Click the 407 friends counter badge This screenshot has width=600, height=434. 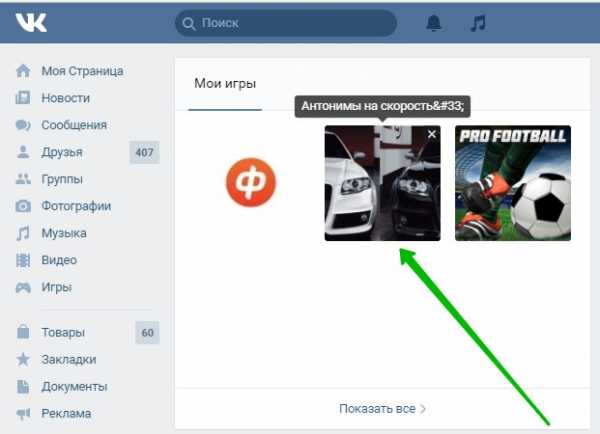pyautogui.click(x=144, y=152)
